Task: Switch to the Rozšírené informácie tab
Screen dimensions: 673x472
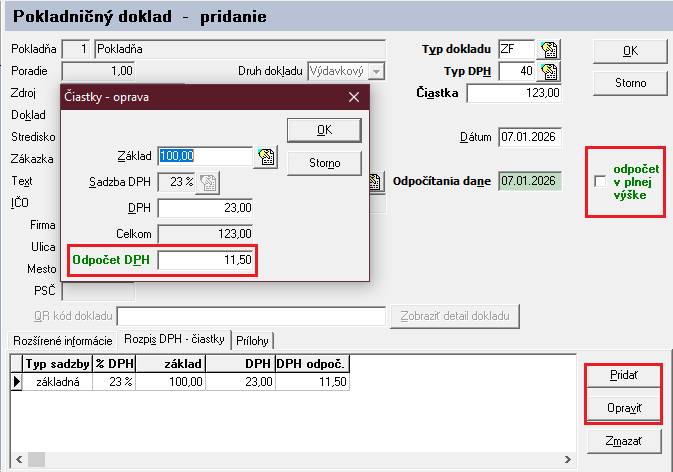Action: point(60,340)
